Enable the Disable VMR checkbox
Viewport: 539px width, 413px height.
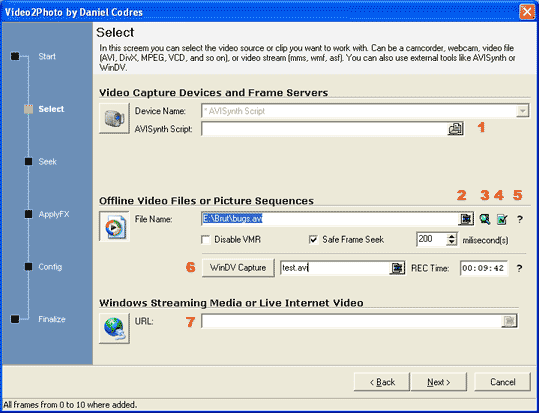(206, 240)
